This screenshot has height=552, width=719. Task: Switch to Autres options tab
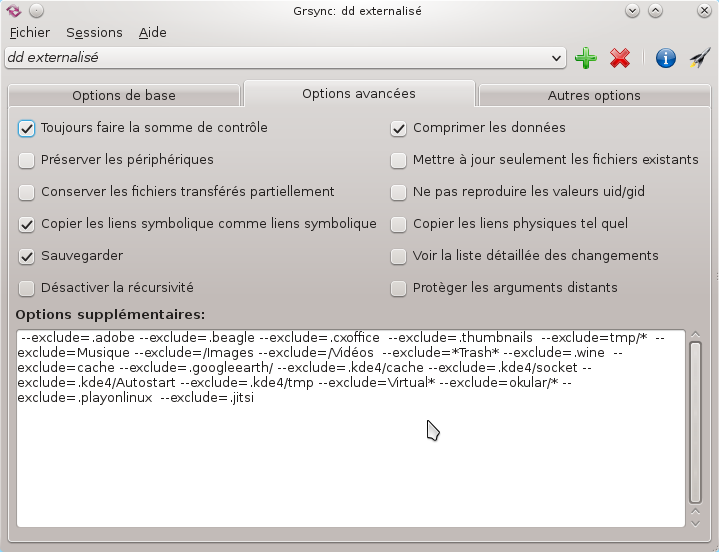point(594,95)
